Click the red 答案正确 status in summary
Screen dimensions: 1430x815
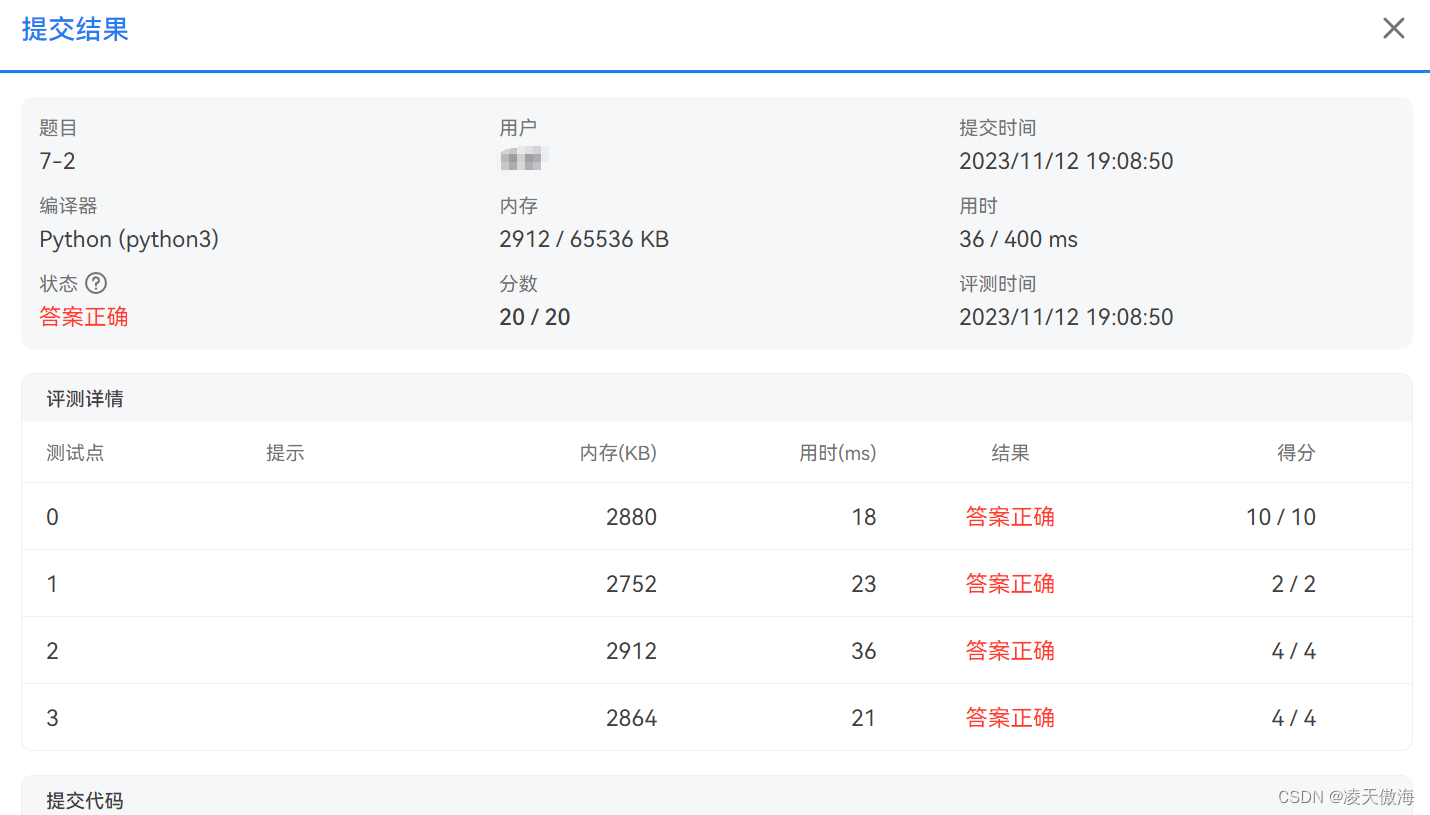84,317
